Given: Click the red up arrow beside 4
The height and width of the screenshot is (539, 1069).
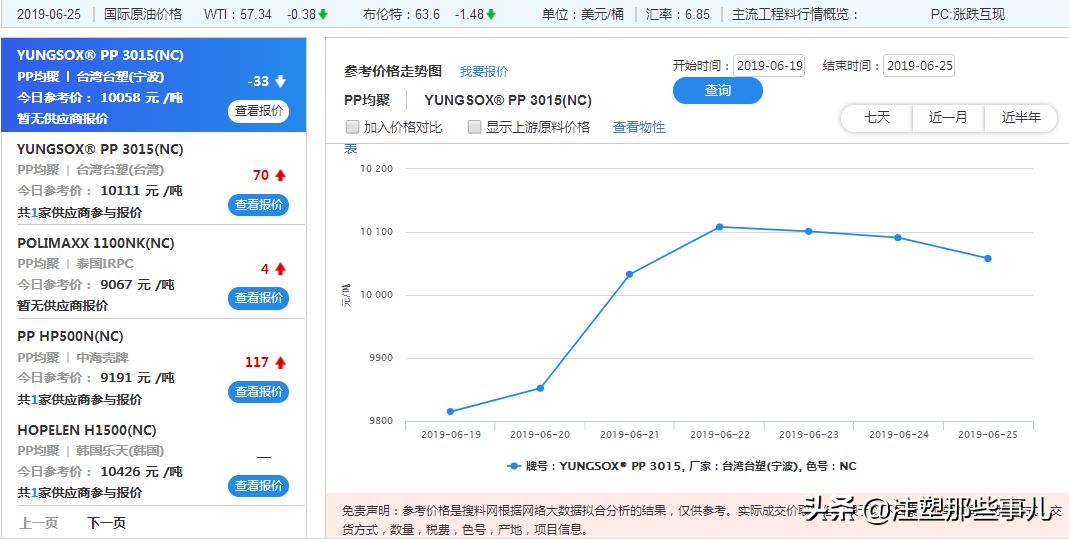Looking at the screenshot, I should pos(280,269).
